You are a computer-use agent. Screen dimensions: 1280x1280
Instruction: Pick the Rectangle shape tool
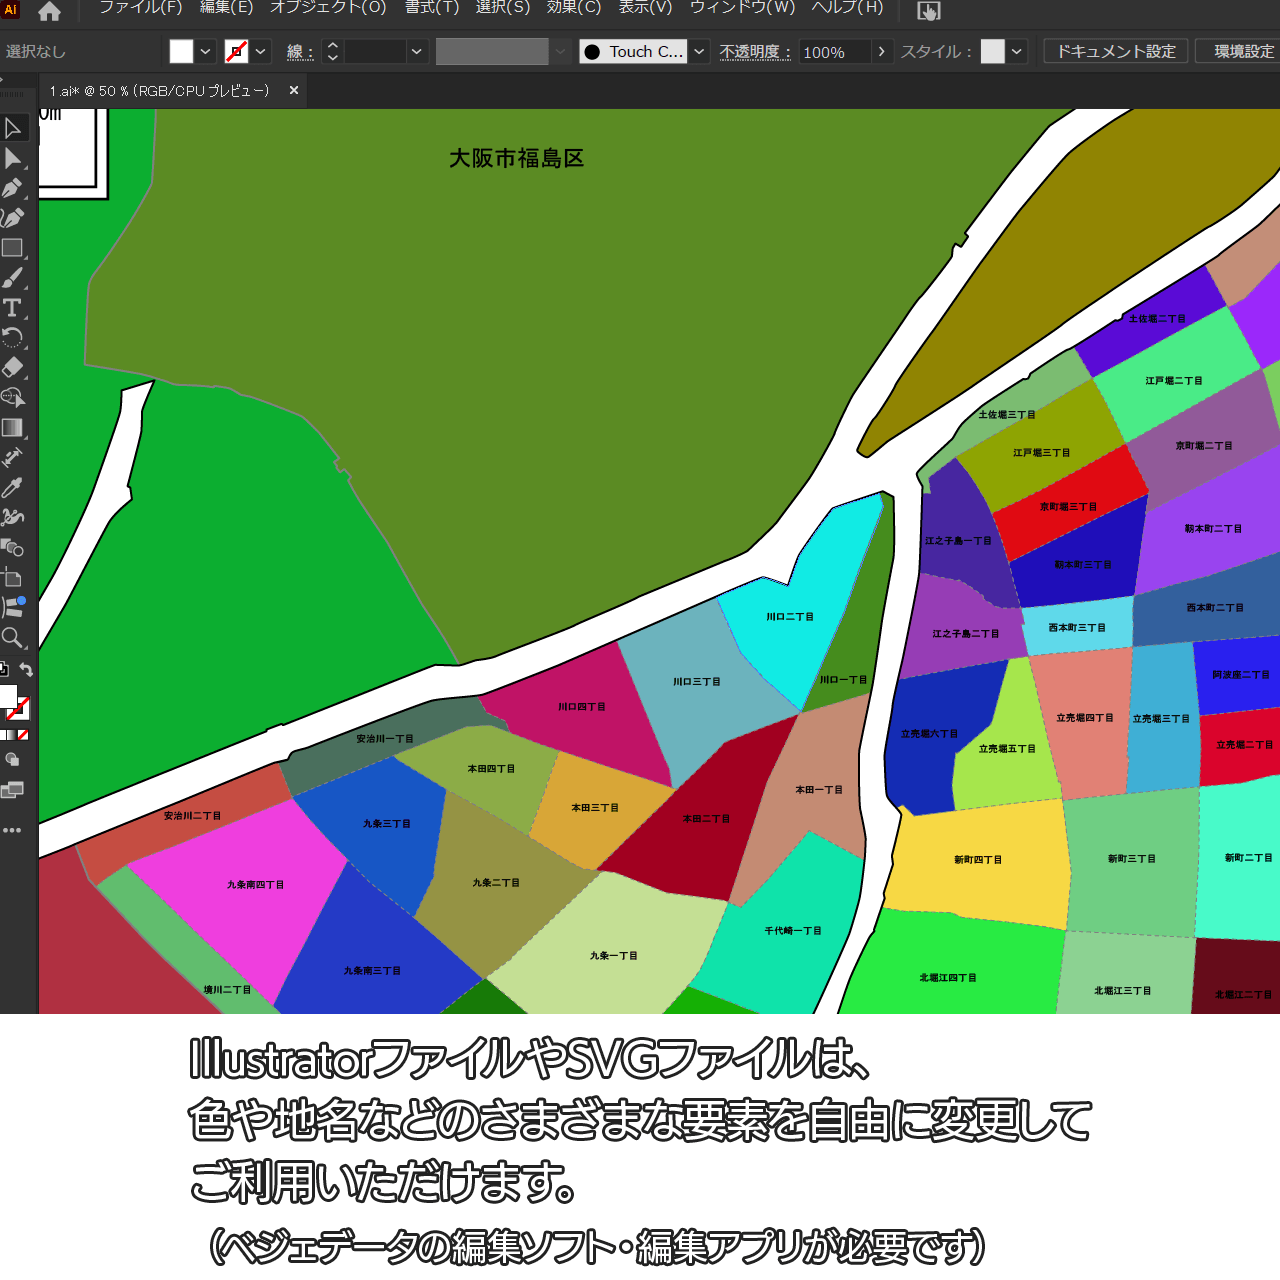pyautogui.click(x=13, y=248)
